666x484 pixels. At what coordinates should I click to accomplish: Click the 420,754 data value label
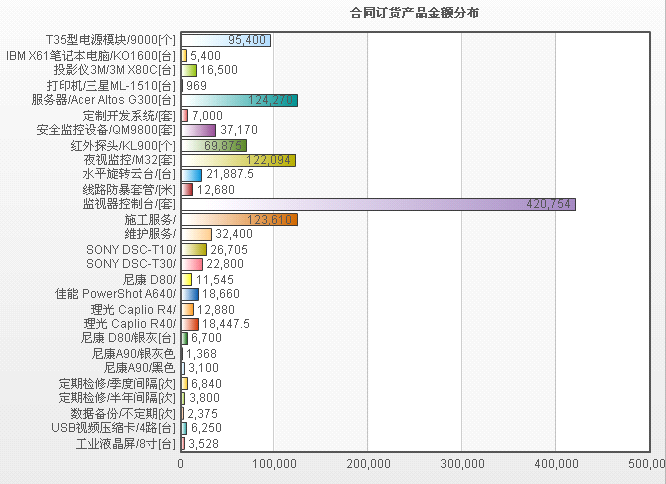(547, 204)
